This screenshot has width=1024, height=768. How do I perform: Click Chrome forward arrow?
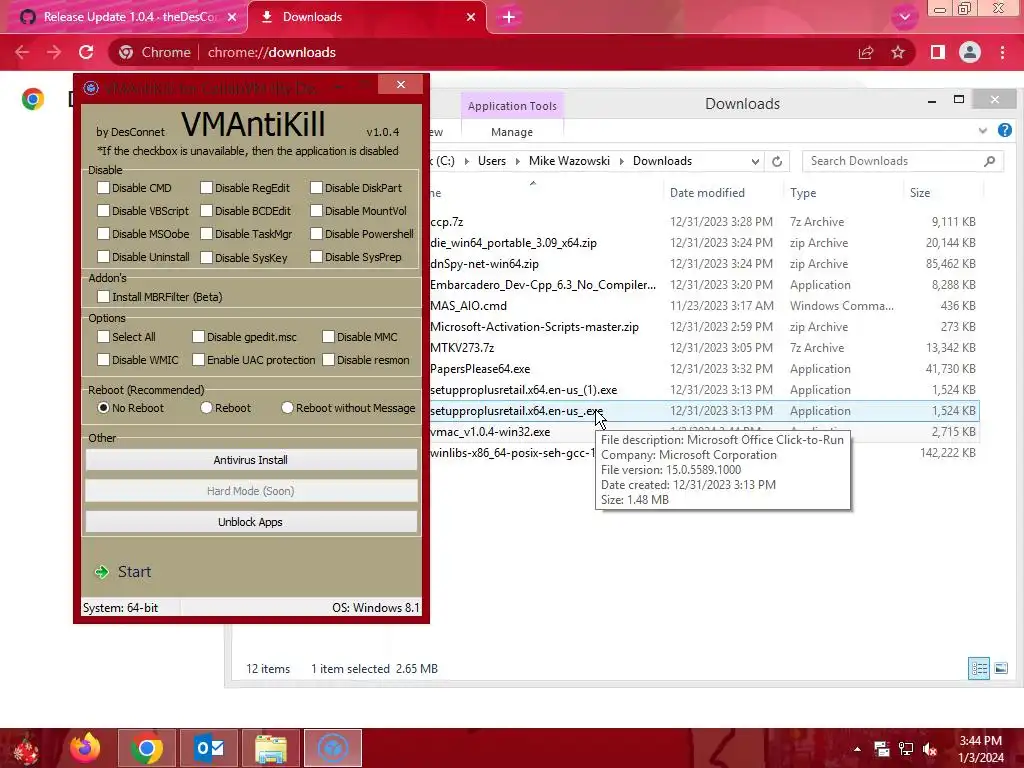tap(54, 52)
